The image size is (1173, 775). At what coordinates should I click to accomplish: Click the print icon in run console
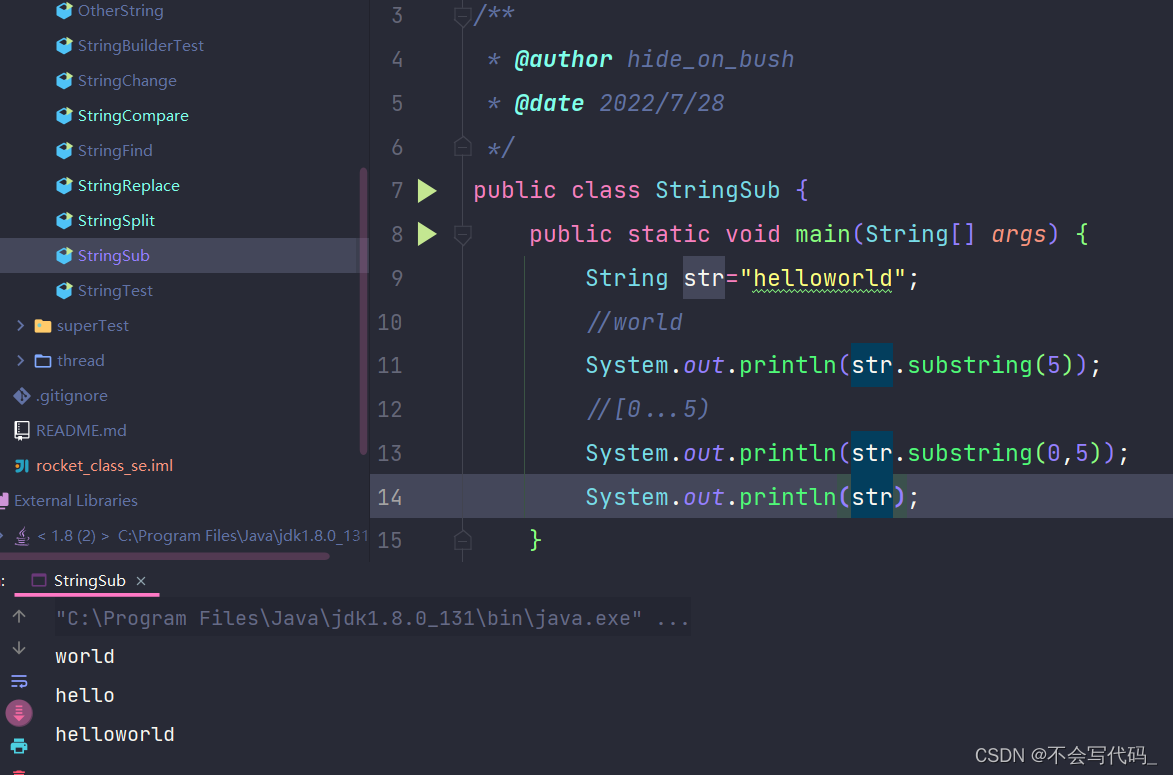[x=19, y=746]
